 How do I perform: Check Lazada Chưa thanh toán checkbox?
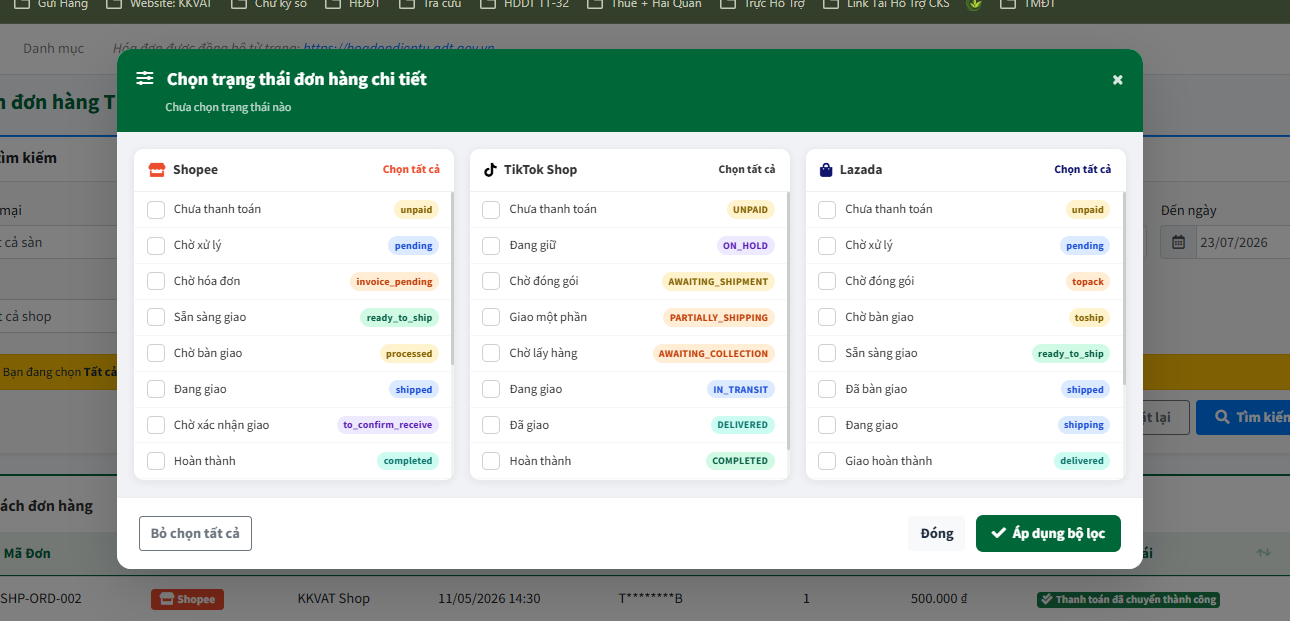pos(827,210)
